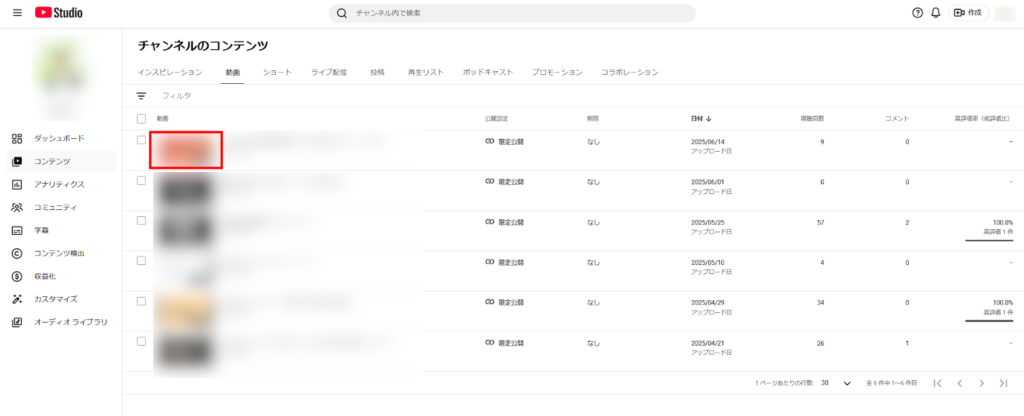Open ダッシュボード in the sidebar
Screen dimensions: 1024x416
click(x=58, y=138)
